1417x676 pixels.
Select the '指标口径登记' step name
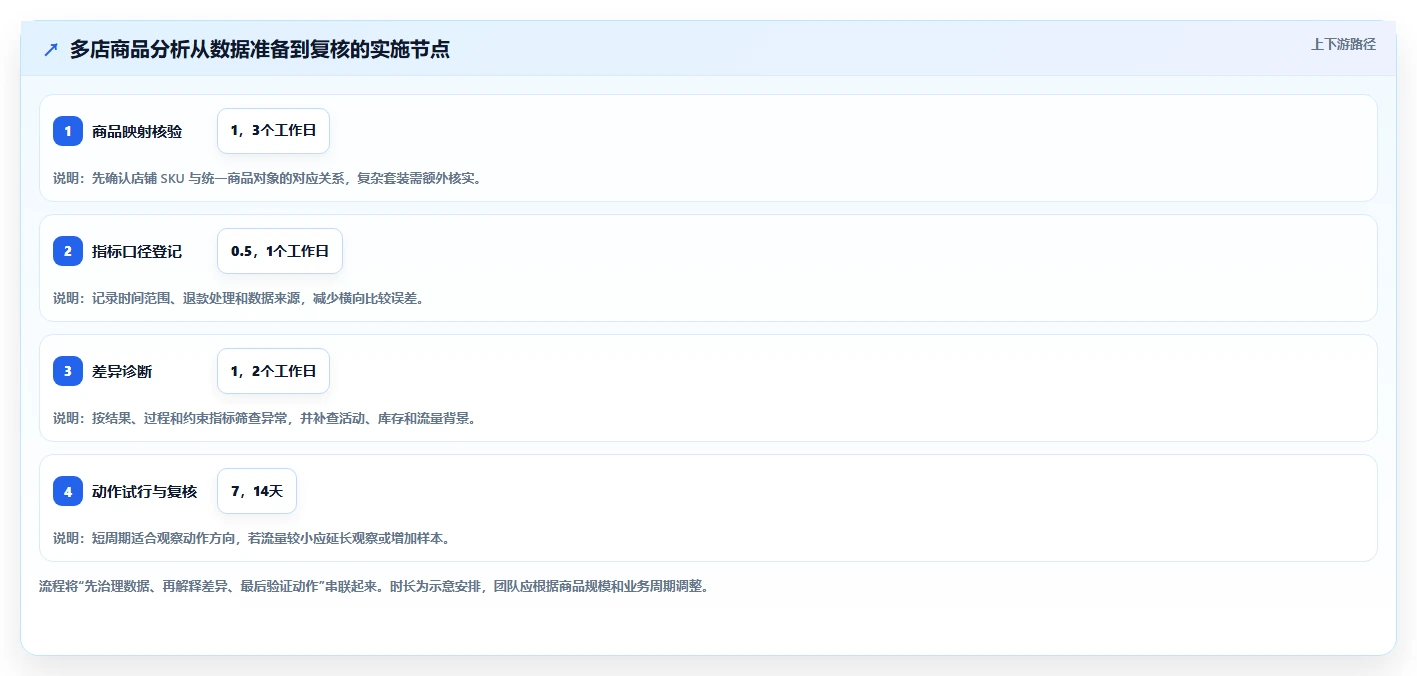(137, 251)
